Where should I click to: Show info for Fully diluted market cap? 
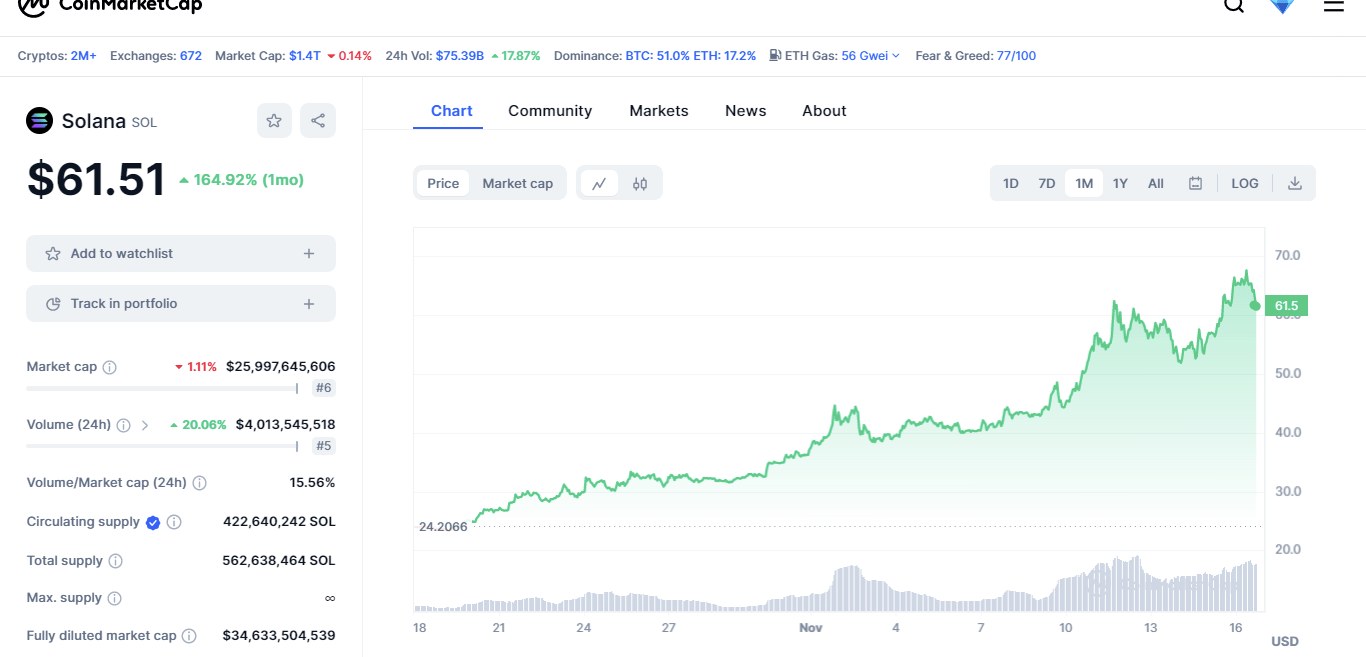click(189, 636)
